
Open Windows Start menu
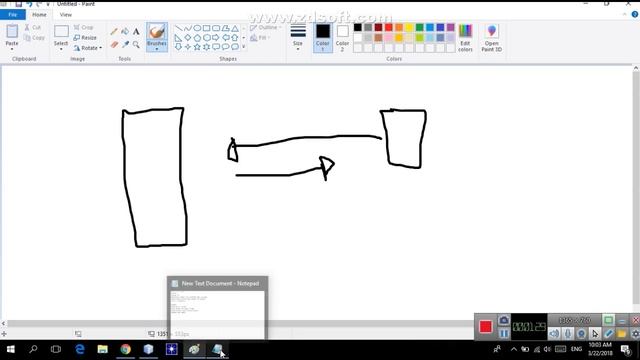click(11, 349)
